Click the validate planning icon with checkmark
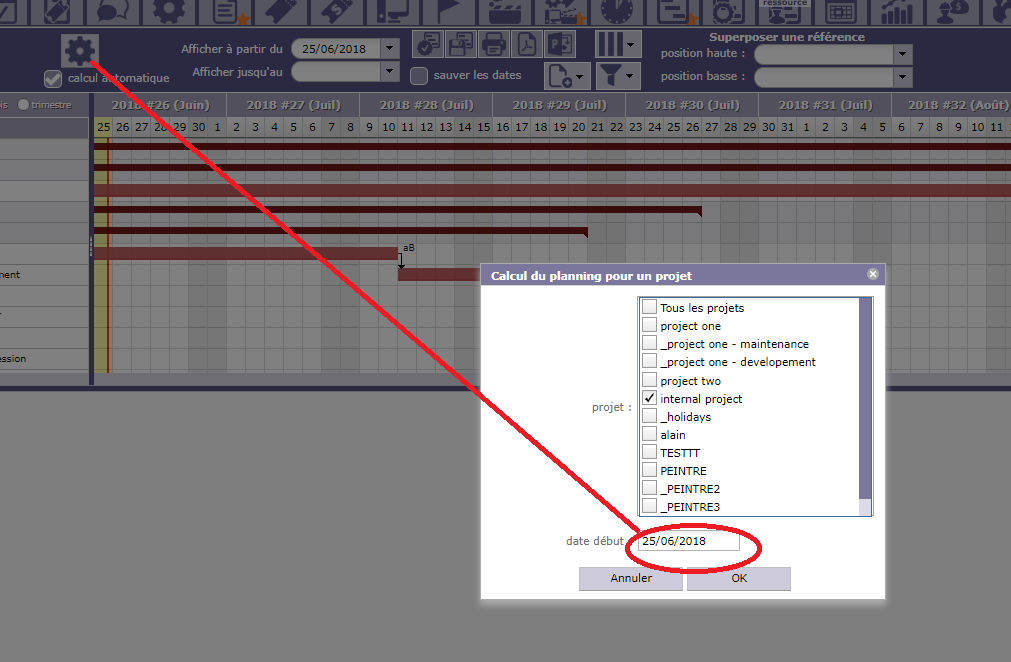Image resolution: width=1011 pixels, height=662 pixels. [x=428, y=45]
